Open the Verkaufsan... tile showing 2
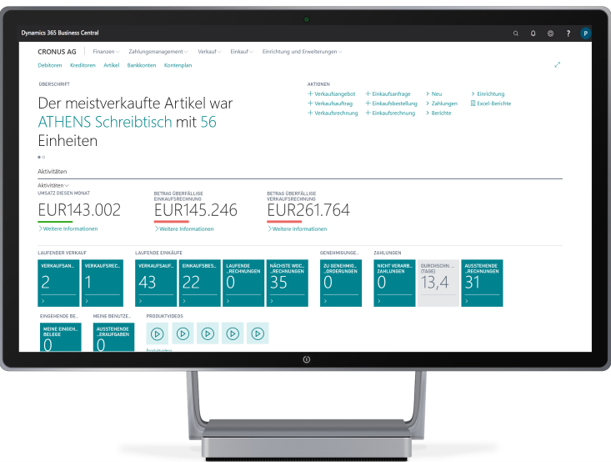Screen dimensions: 611x462 click(x=58, y=283)
